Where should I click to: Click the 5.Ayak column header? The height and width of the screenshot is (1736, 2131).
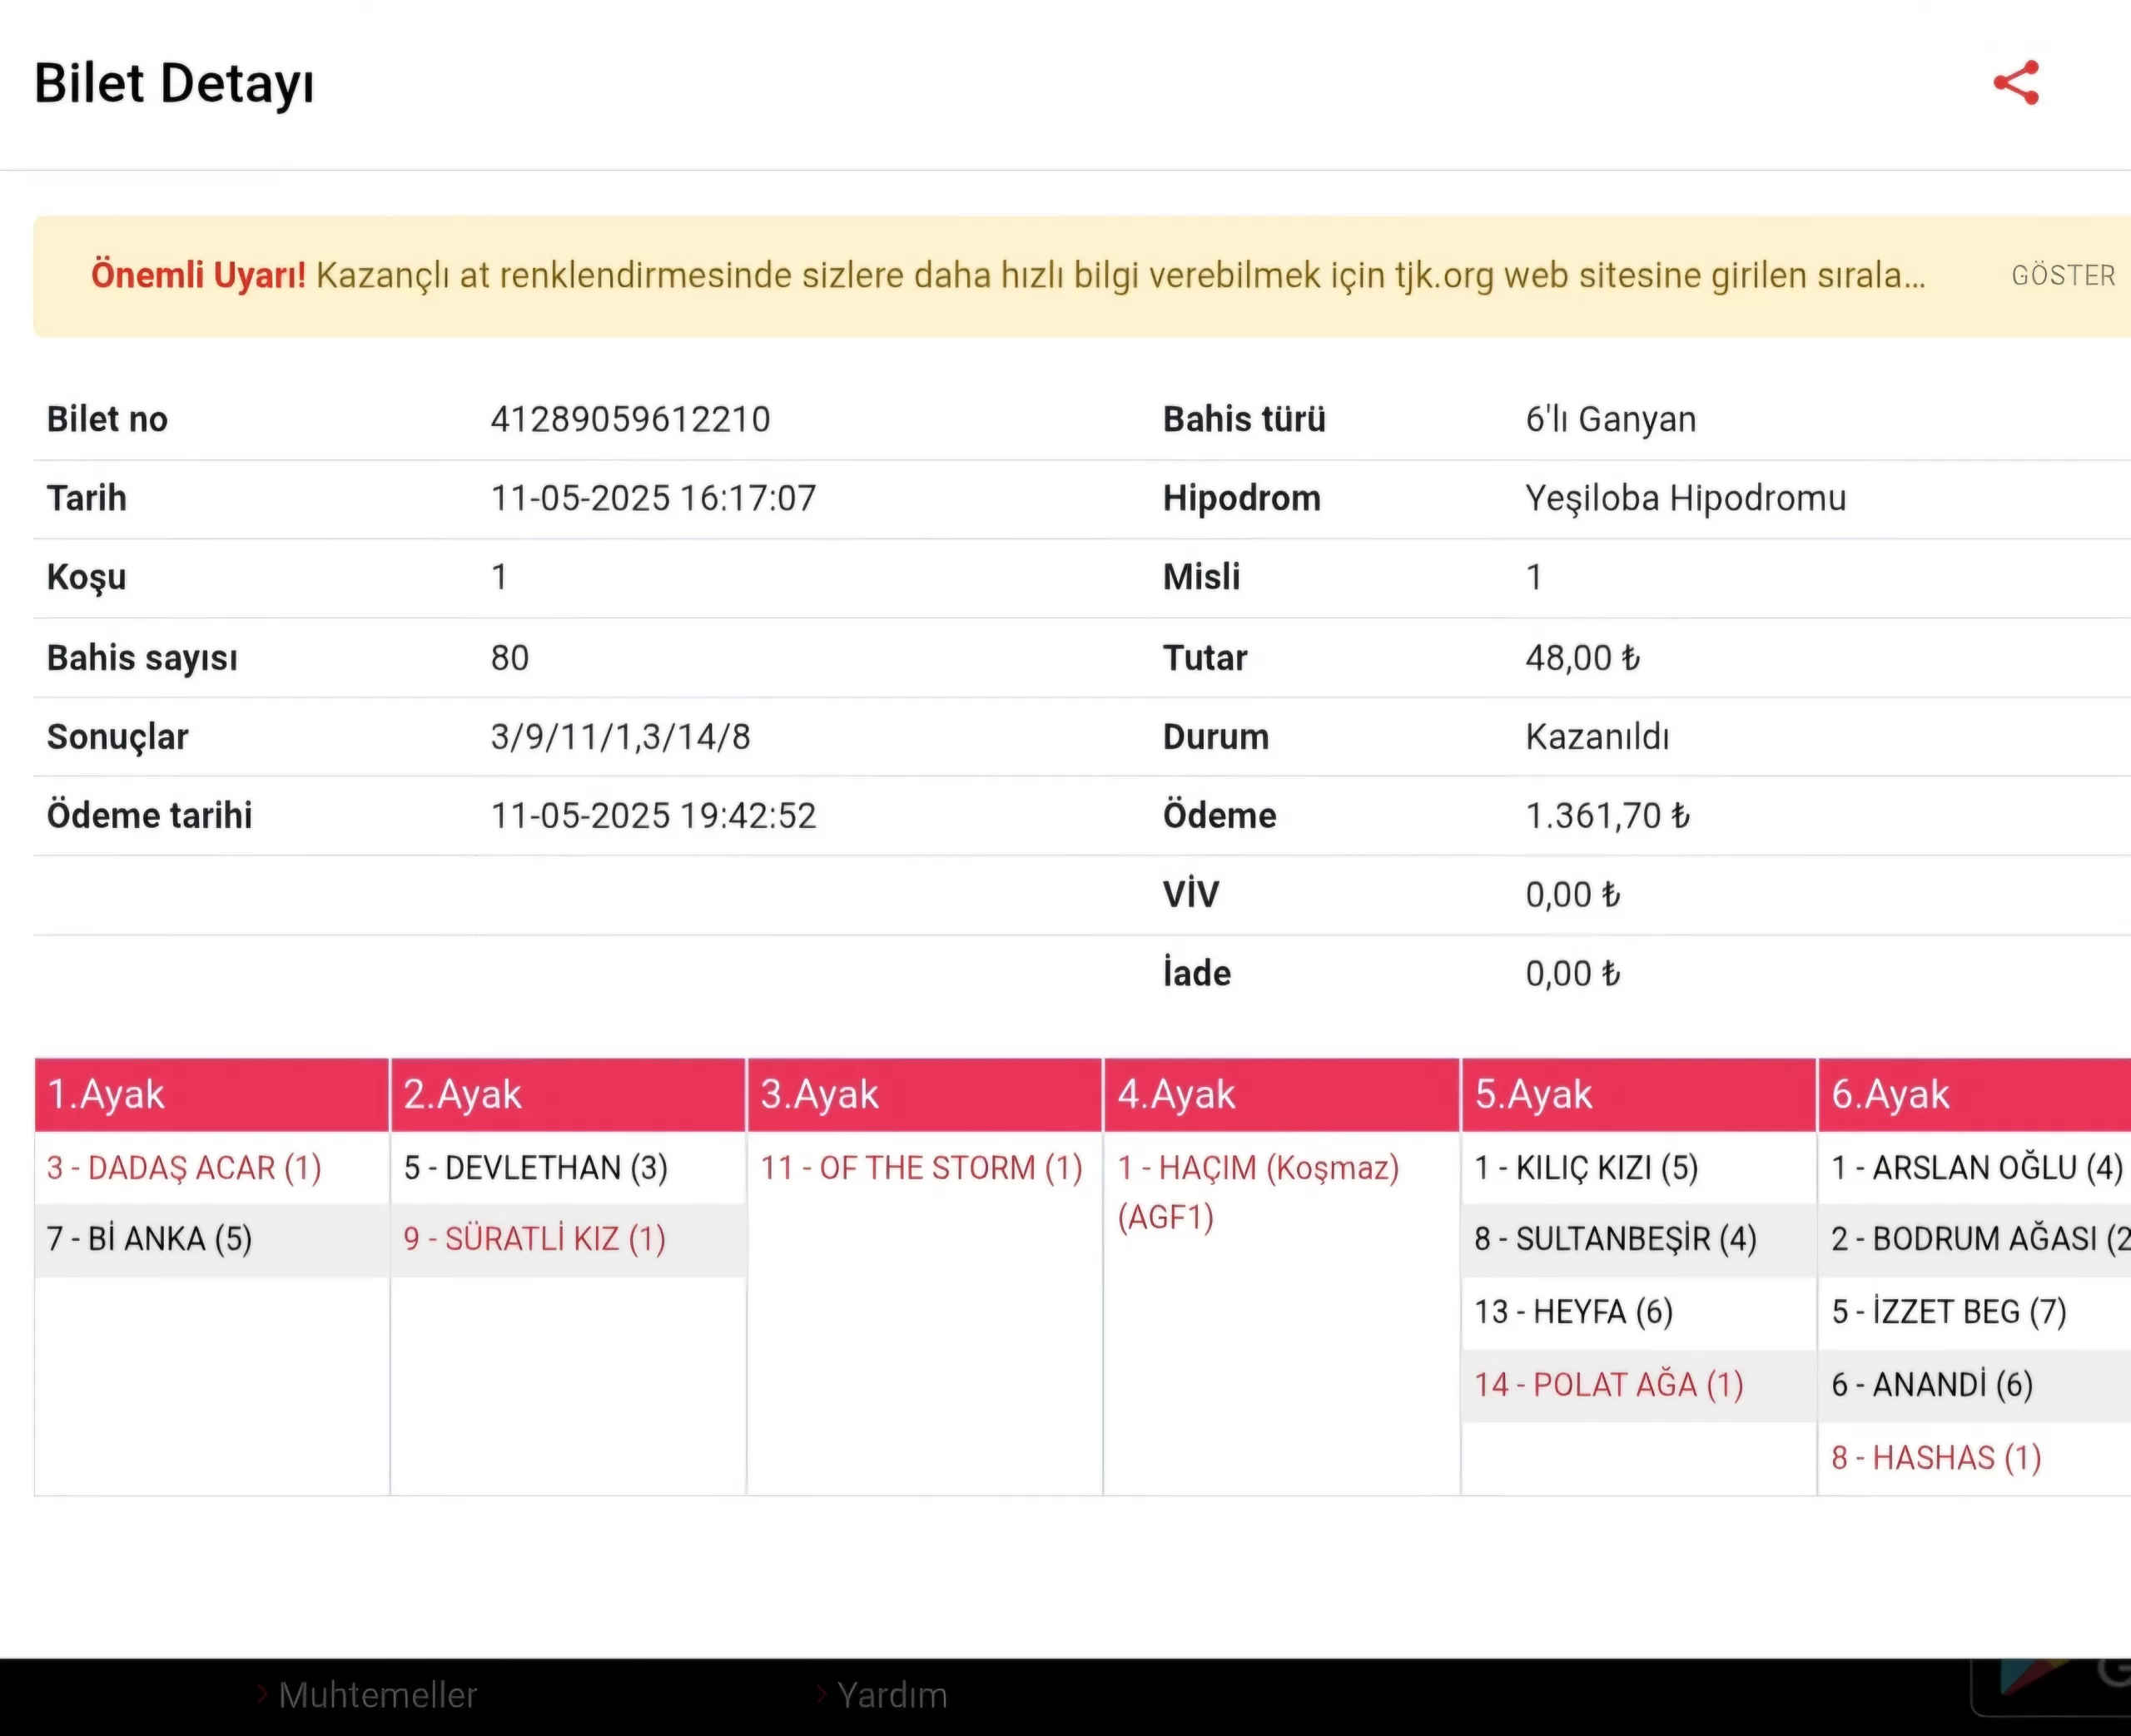[x=1533, y=1094]
